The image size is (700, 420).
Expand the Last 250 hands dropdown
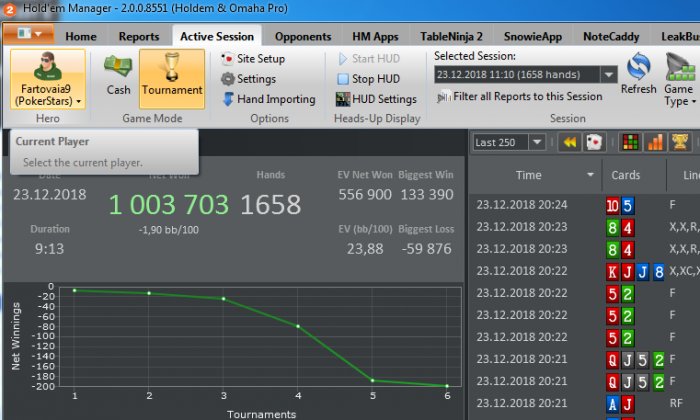pos(537,142)
